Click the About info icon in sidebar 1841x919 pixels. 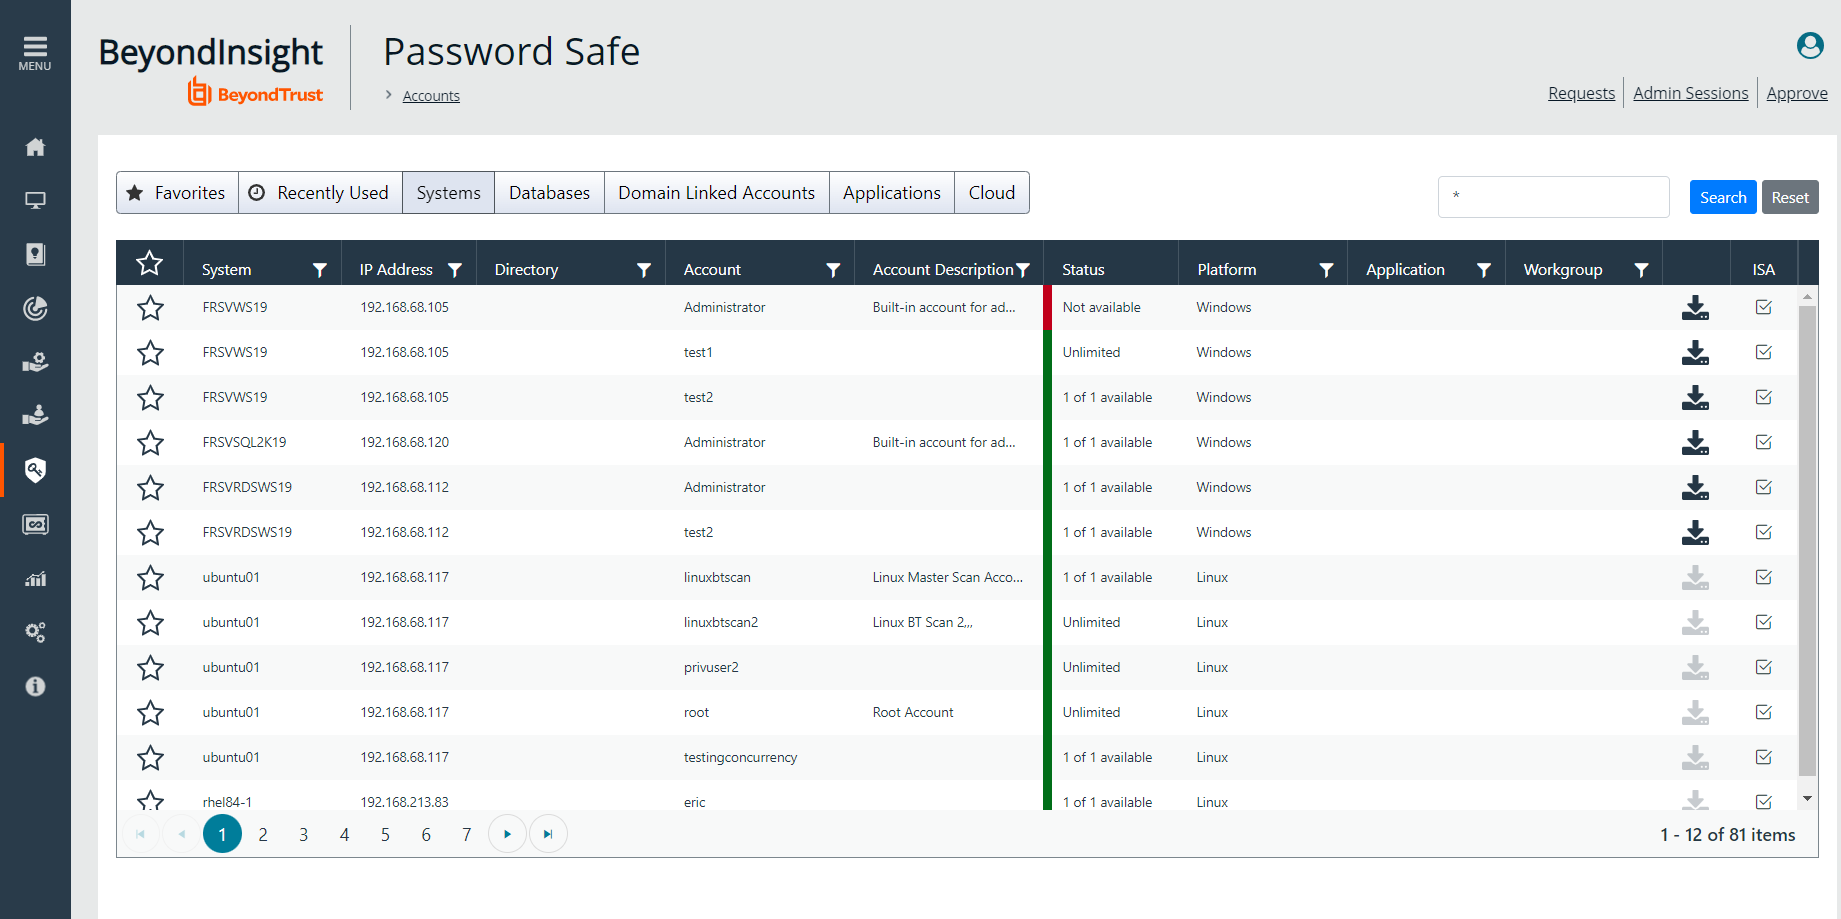click(35, 686)
